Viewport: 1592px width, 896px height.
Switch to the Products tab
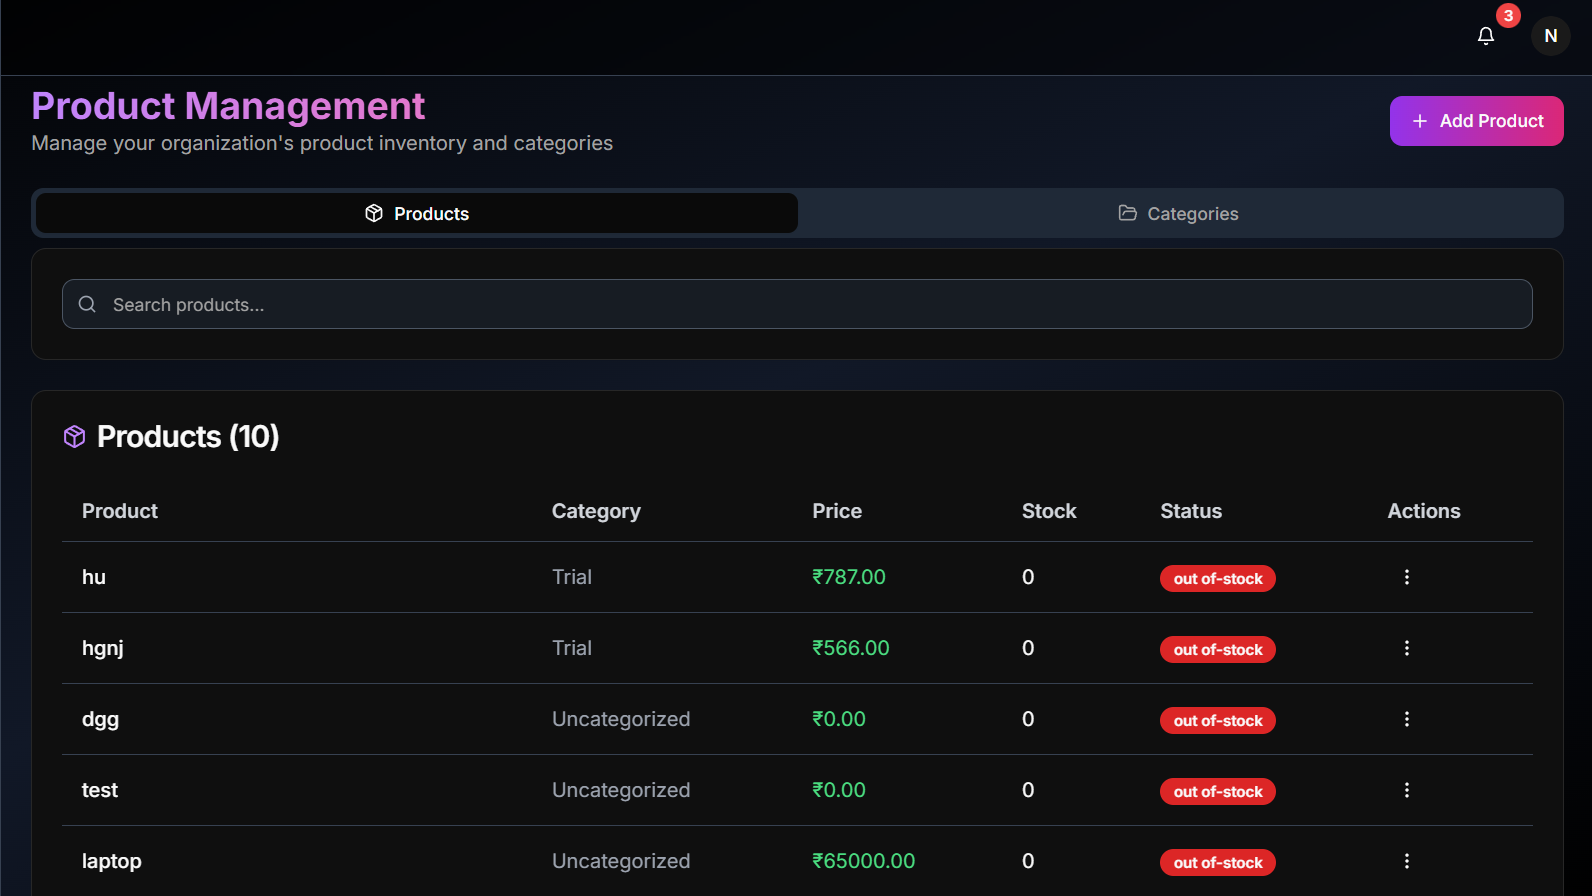pos(417,213)
